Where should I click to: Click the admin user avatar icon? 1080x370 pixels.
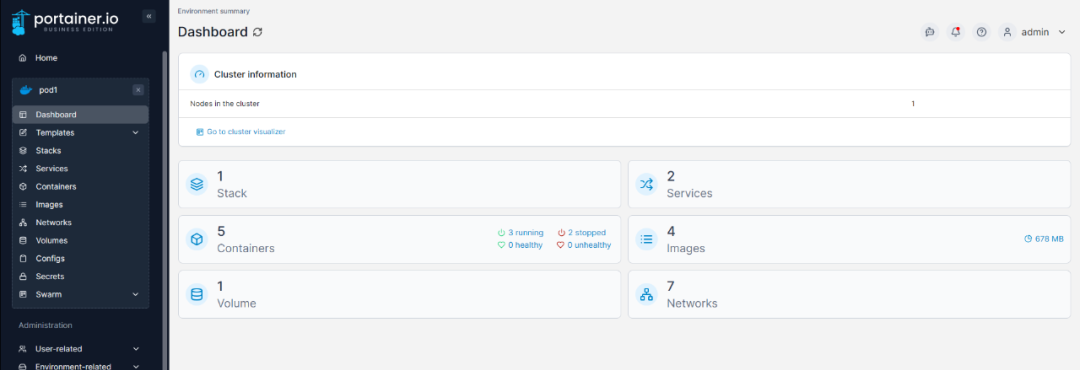tap(1008, 32)
